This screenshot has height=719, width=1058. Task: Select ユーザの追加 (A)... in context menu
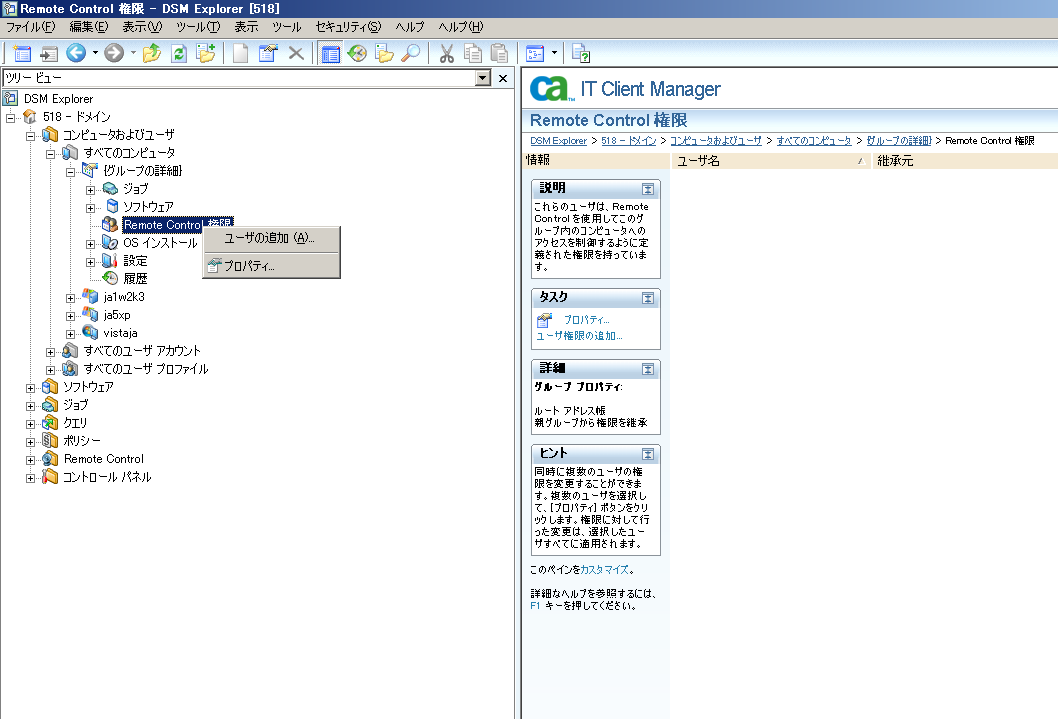tap(271, 238)
